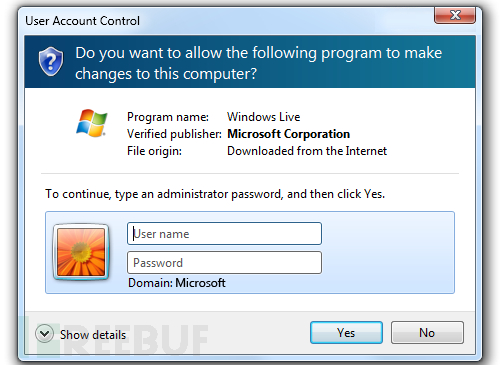The height and width of the screenshot is (365, 500).
Task: Close the User Account Control dialog
Action: (x=455, y=15)
